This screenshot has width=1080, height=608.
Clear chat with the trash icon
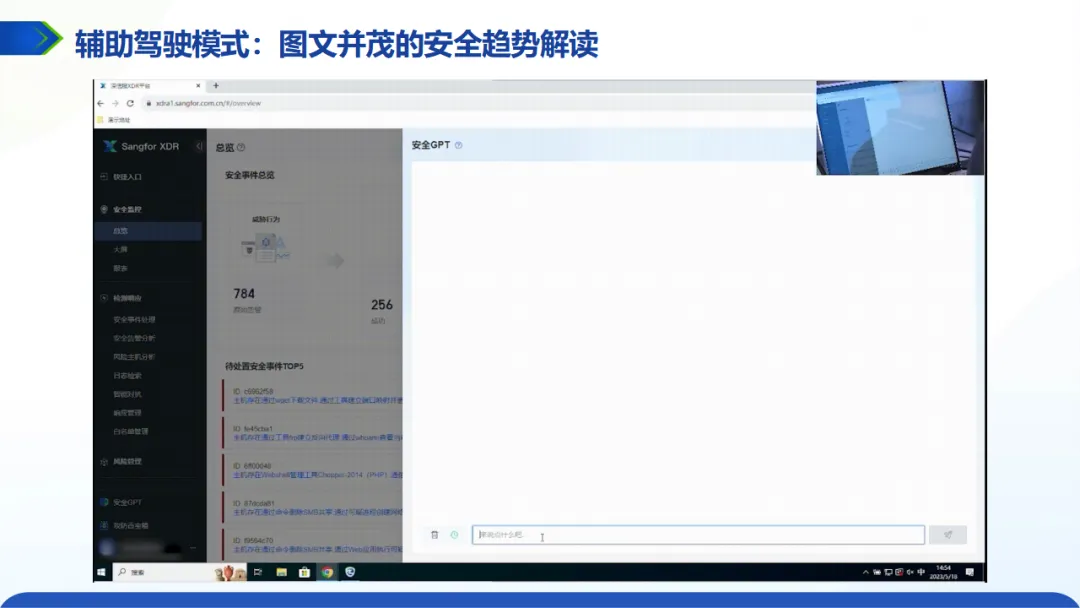click(435, 535)
